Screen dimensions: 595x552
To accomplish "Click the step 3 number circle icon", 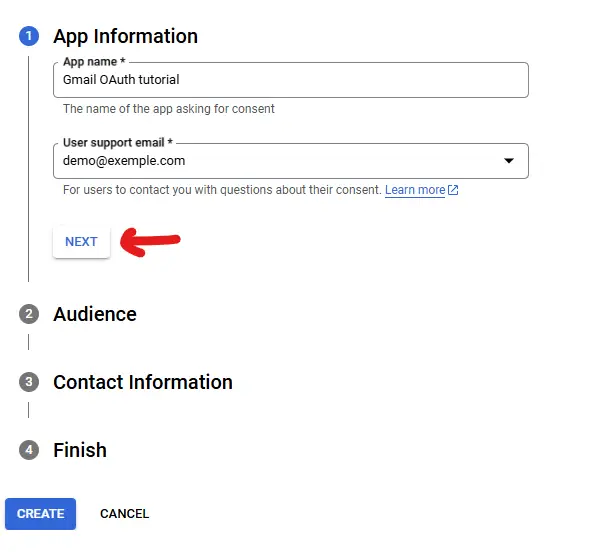I will click(29, 382).
